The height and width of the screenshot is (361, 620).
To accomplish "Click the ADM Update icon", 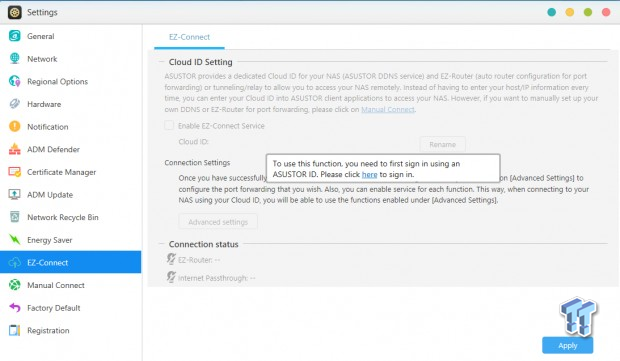I will [15, 194].
